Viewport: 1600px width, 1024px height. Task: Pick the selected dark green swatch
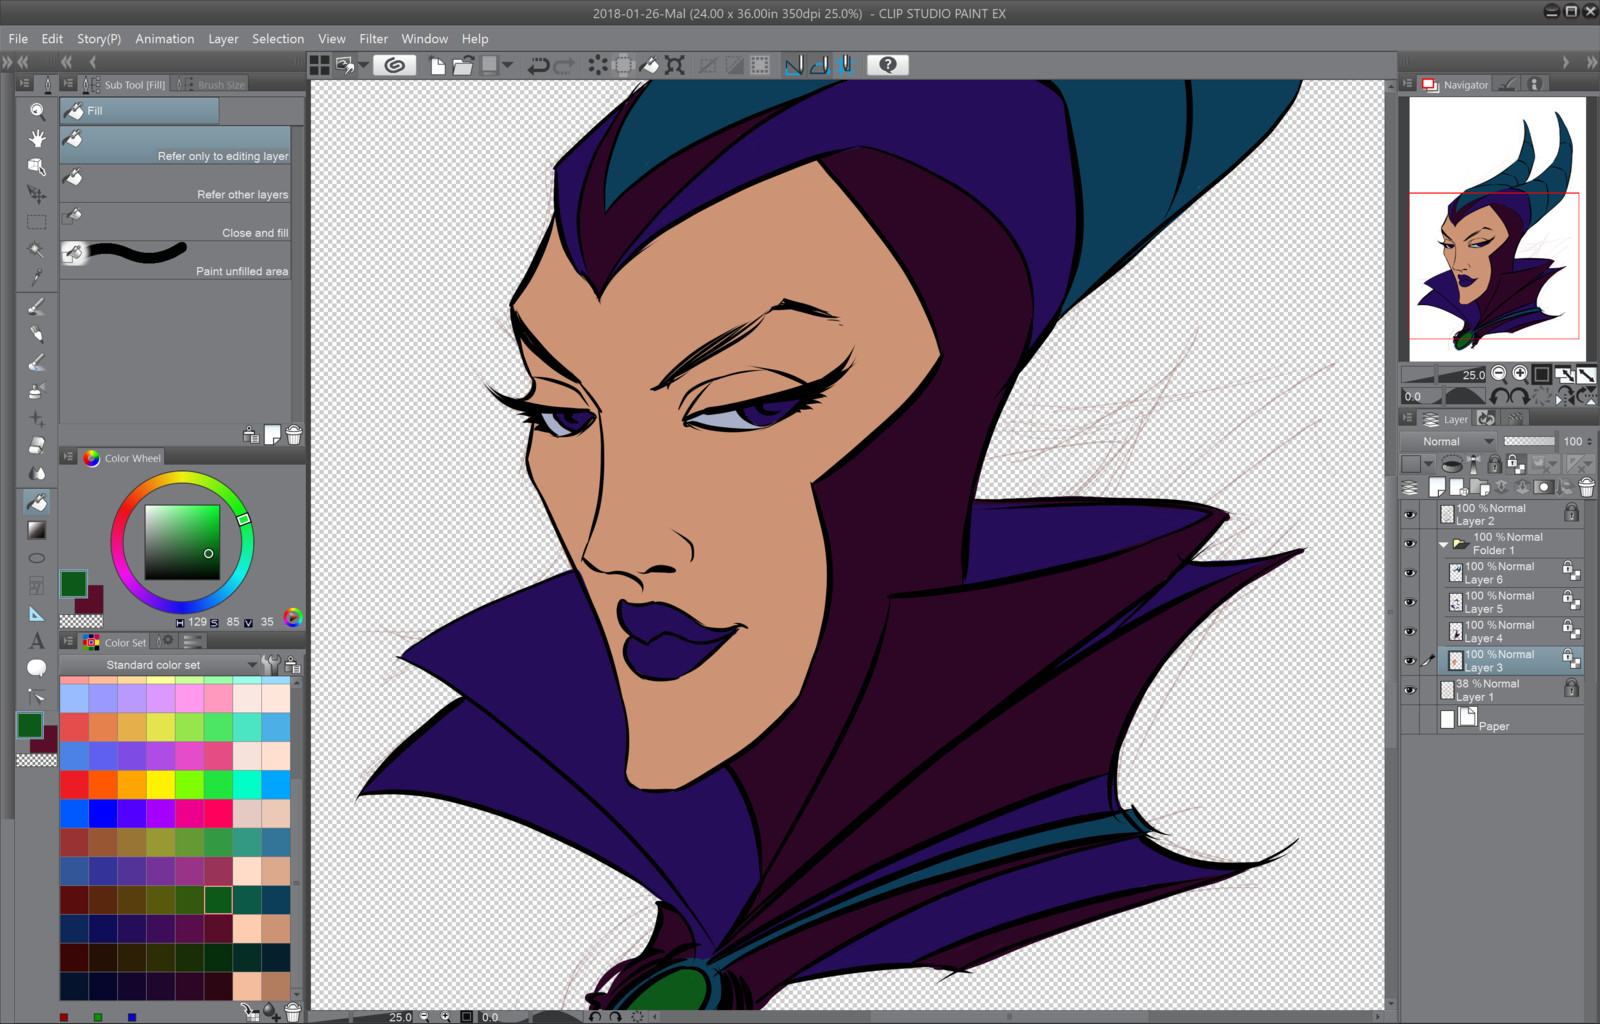tap(218, 899)
